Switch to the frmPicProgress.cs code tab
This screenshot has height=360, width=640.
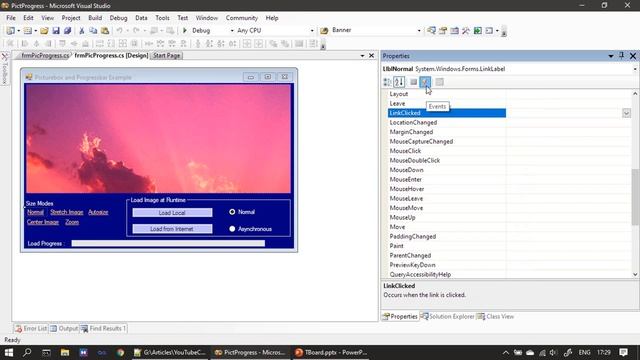[44, 56]
